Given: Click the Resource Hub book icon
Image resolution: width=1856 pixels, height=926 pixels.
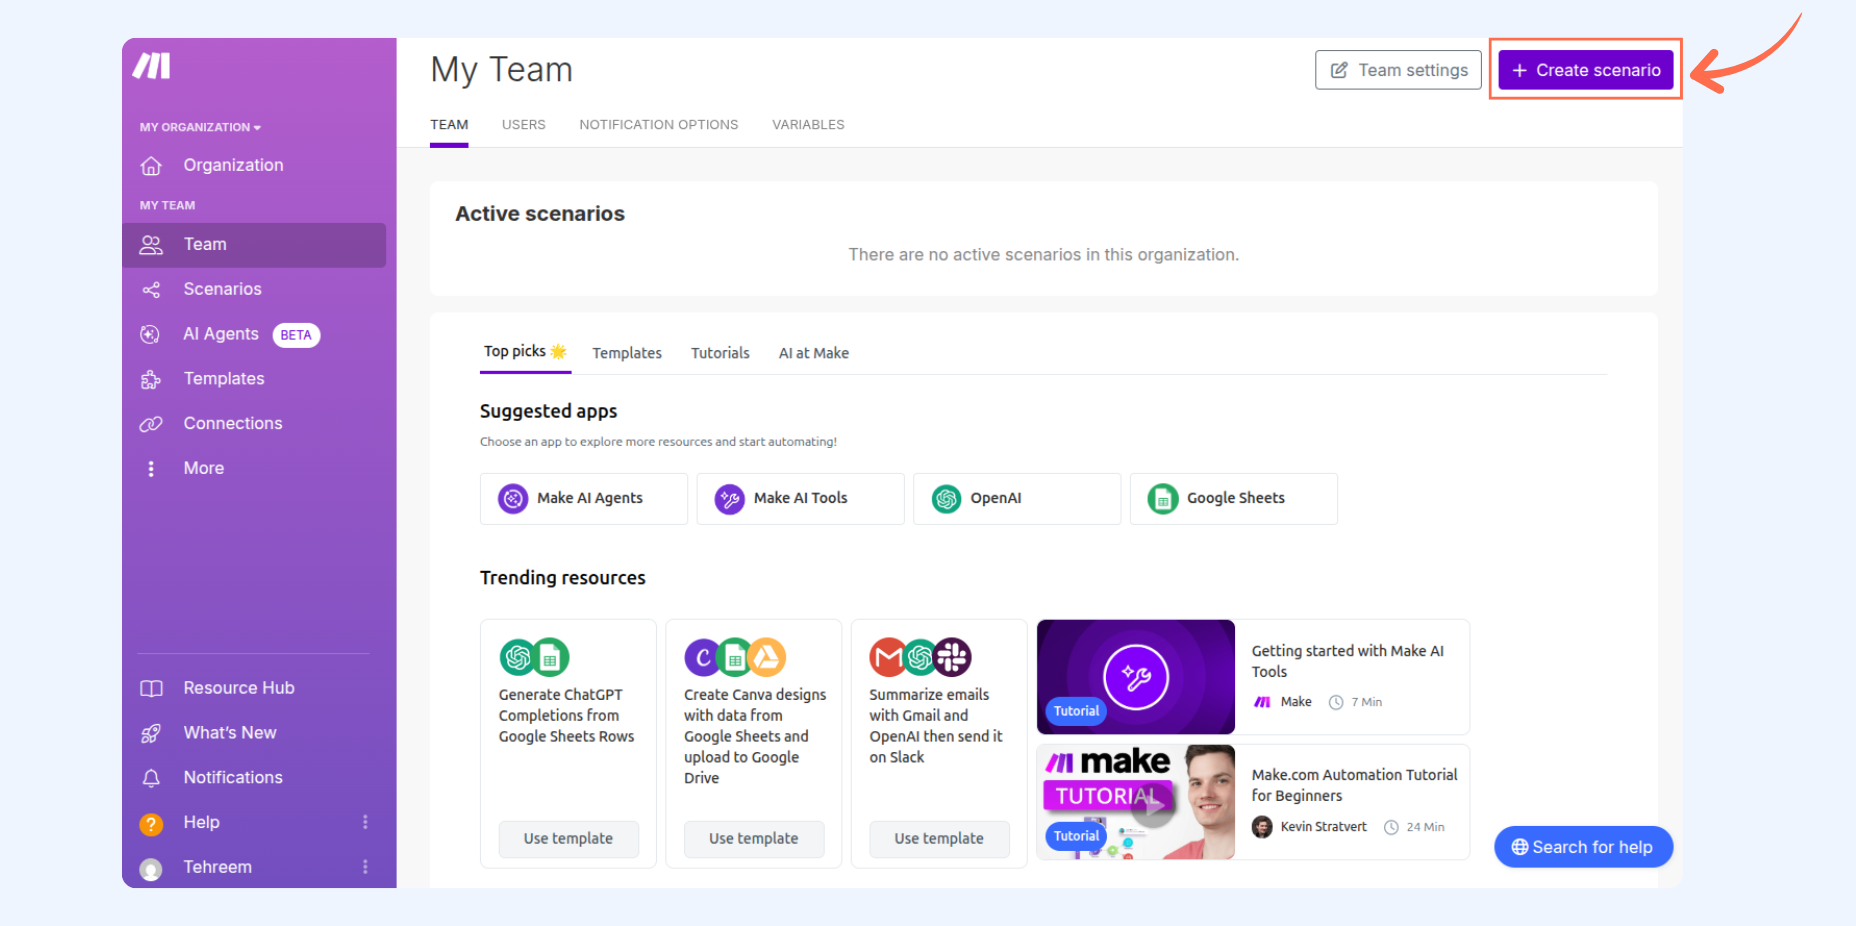Looking at the screenshot, I should (x=151, y=689).
